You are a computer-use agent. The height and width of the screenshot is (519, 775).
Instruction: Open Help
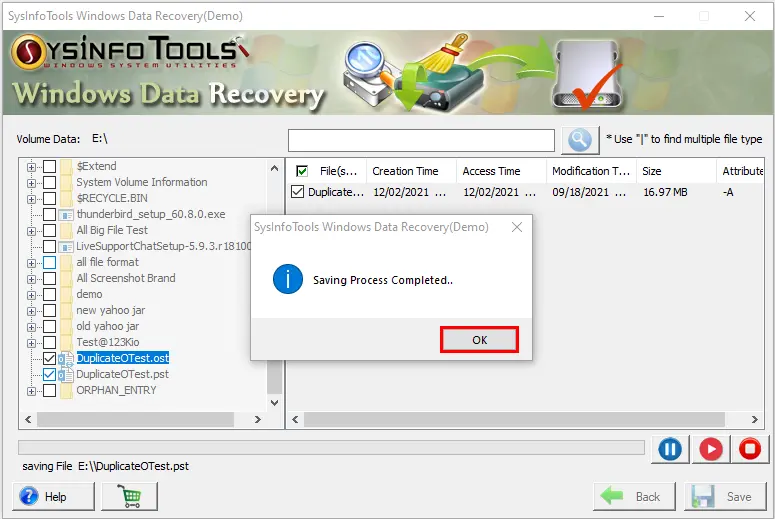[53, 496]
